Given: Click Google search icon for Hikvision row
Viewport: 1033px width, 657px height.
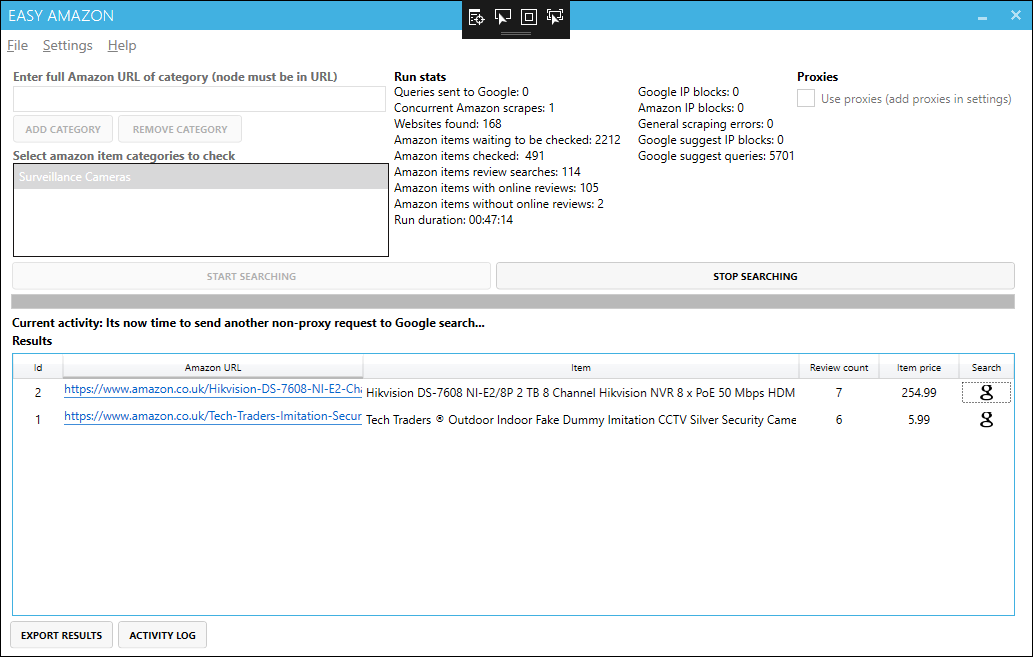Looking at the screenshot, I should tap(986, 393).
